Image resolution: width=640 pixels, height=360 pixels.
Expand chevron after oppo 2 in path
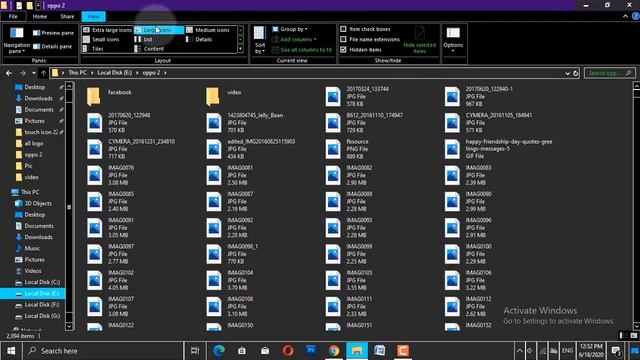point(165,73)
